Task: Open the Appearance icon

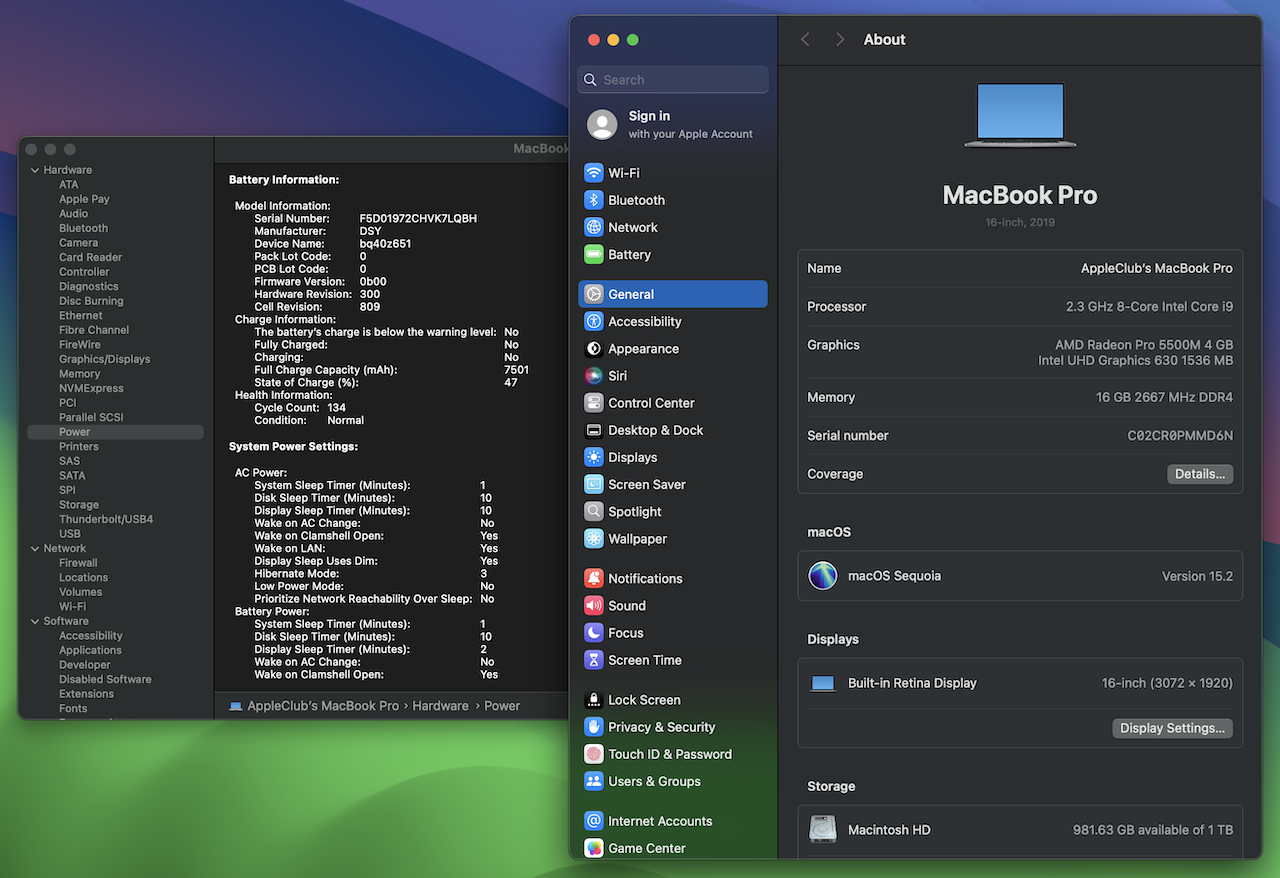Action: pos(594,348)
